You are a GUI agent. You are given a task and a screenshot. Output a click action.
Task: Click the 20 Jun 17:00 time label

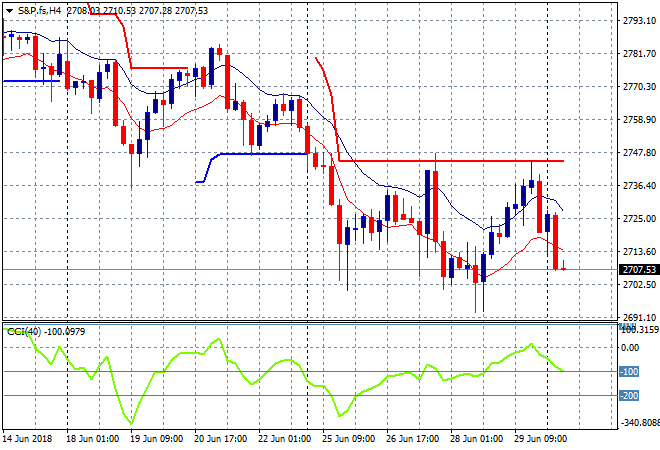tap(221, 439)
